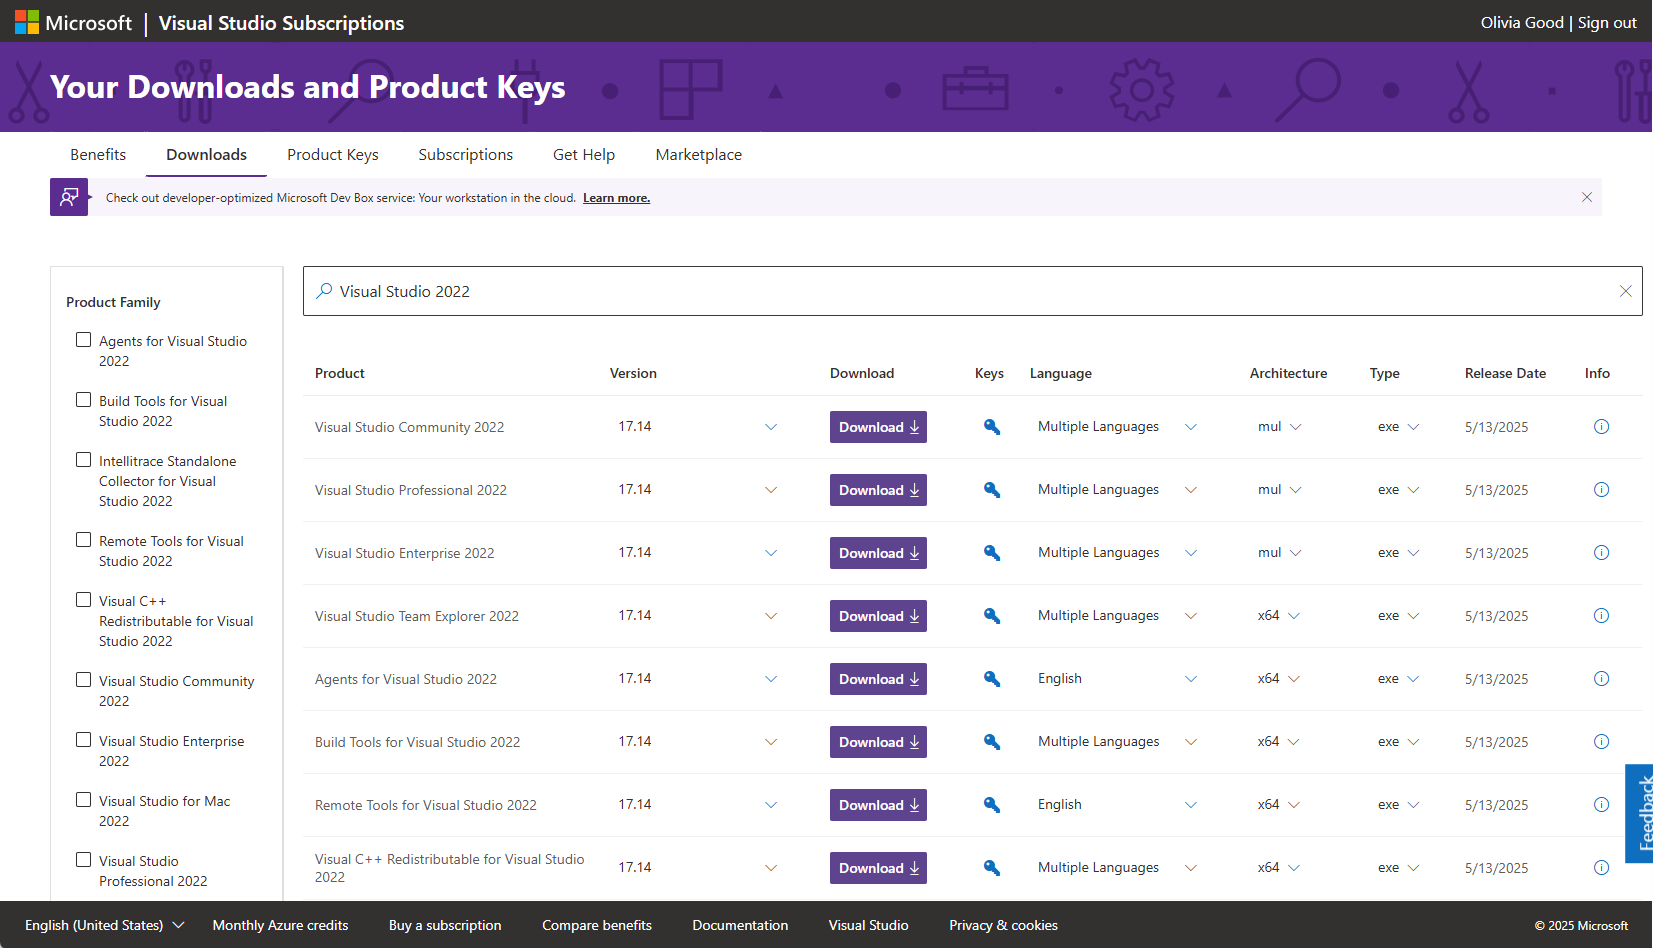Show info for Visual Studio Team Explorer 2022

click(1601, 616)
